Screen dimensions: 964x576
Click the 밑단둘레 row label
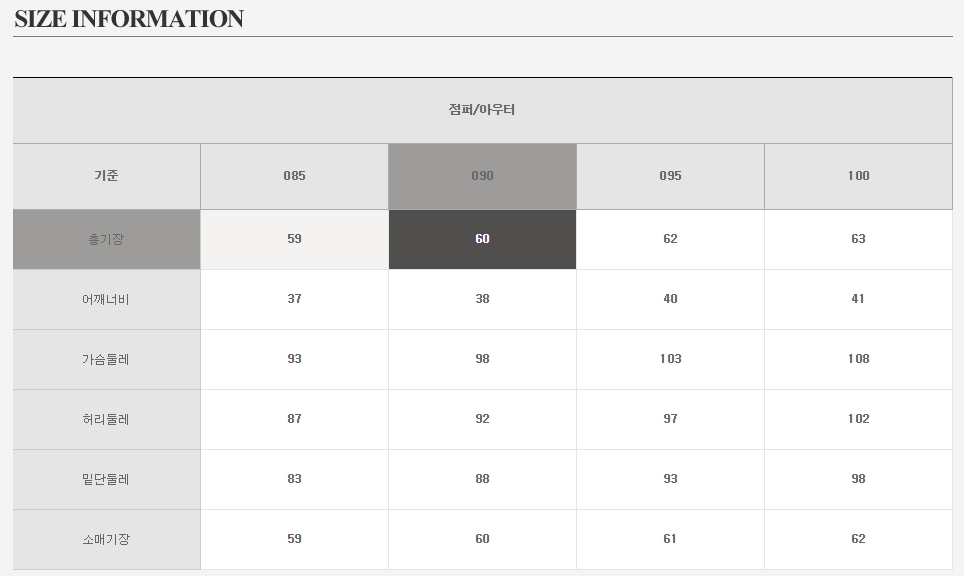106,479
